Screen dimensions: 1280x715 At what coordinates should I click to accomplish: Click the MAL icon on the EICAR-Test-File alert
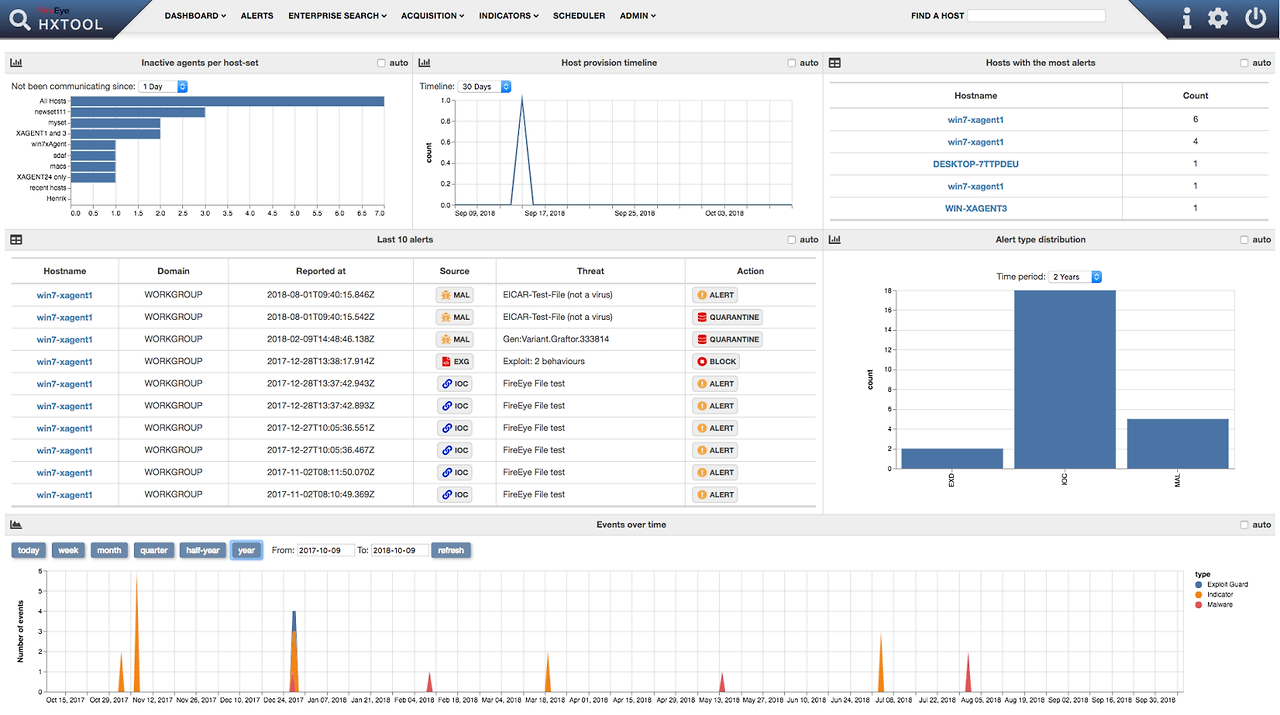pyautogui.click(x=454, y=294)
